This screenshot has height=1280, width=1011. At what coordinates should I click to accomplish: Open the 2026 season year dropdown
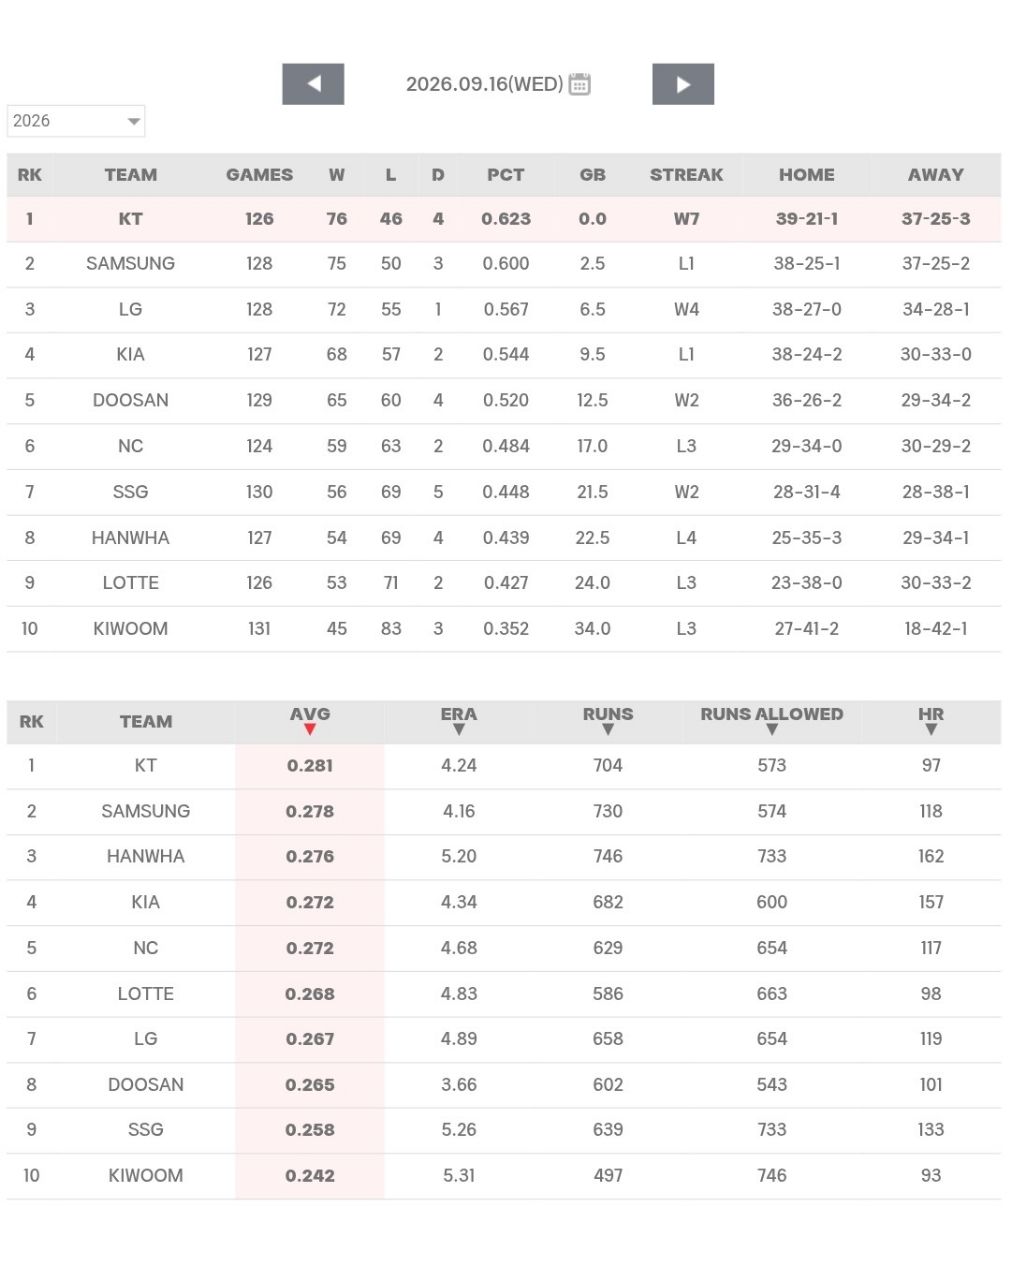(x=76, y=121)
